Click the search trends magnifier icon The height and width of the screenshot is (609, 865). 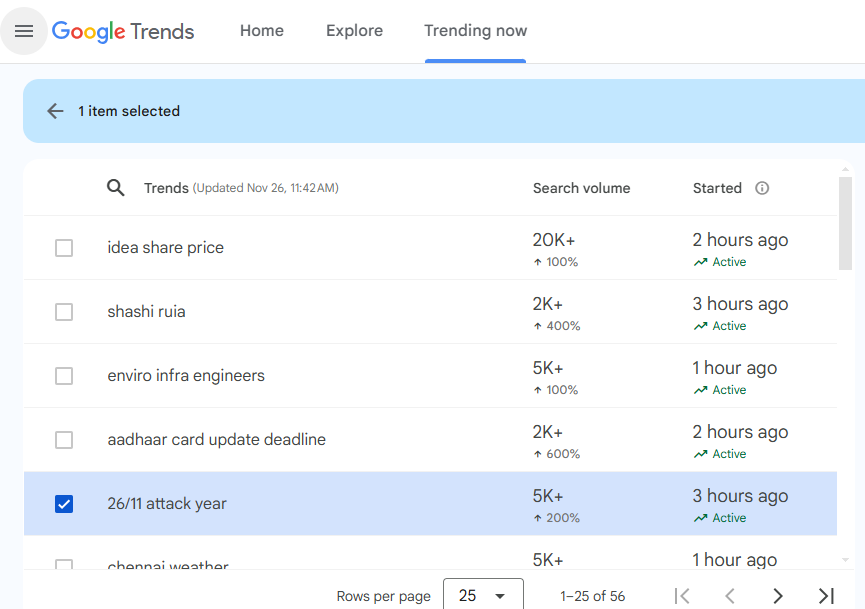(x=116, y=188)
